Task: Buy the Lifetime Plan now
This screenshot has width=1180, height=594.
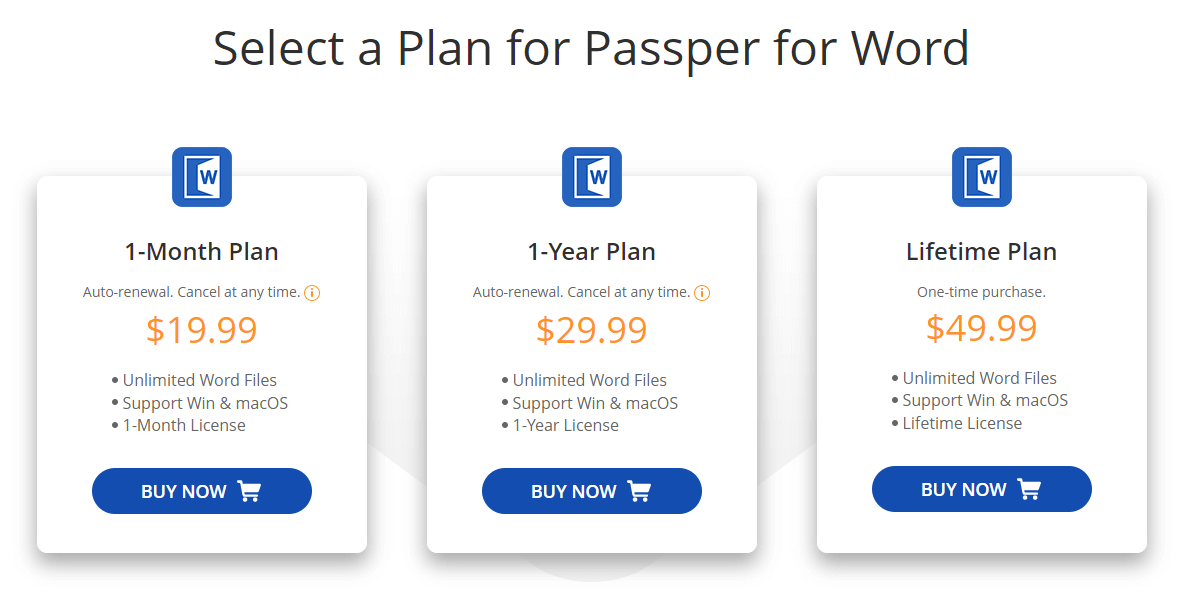Action: (x=981, y=489)
